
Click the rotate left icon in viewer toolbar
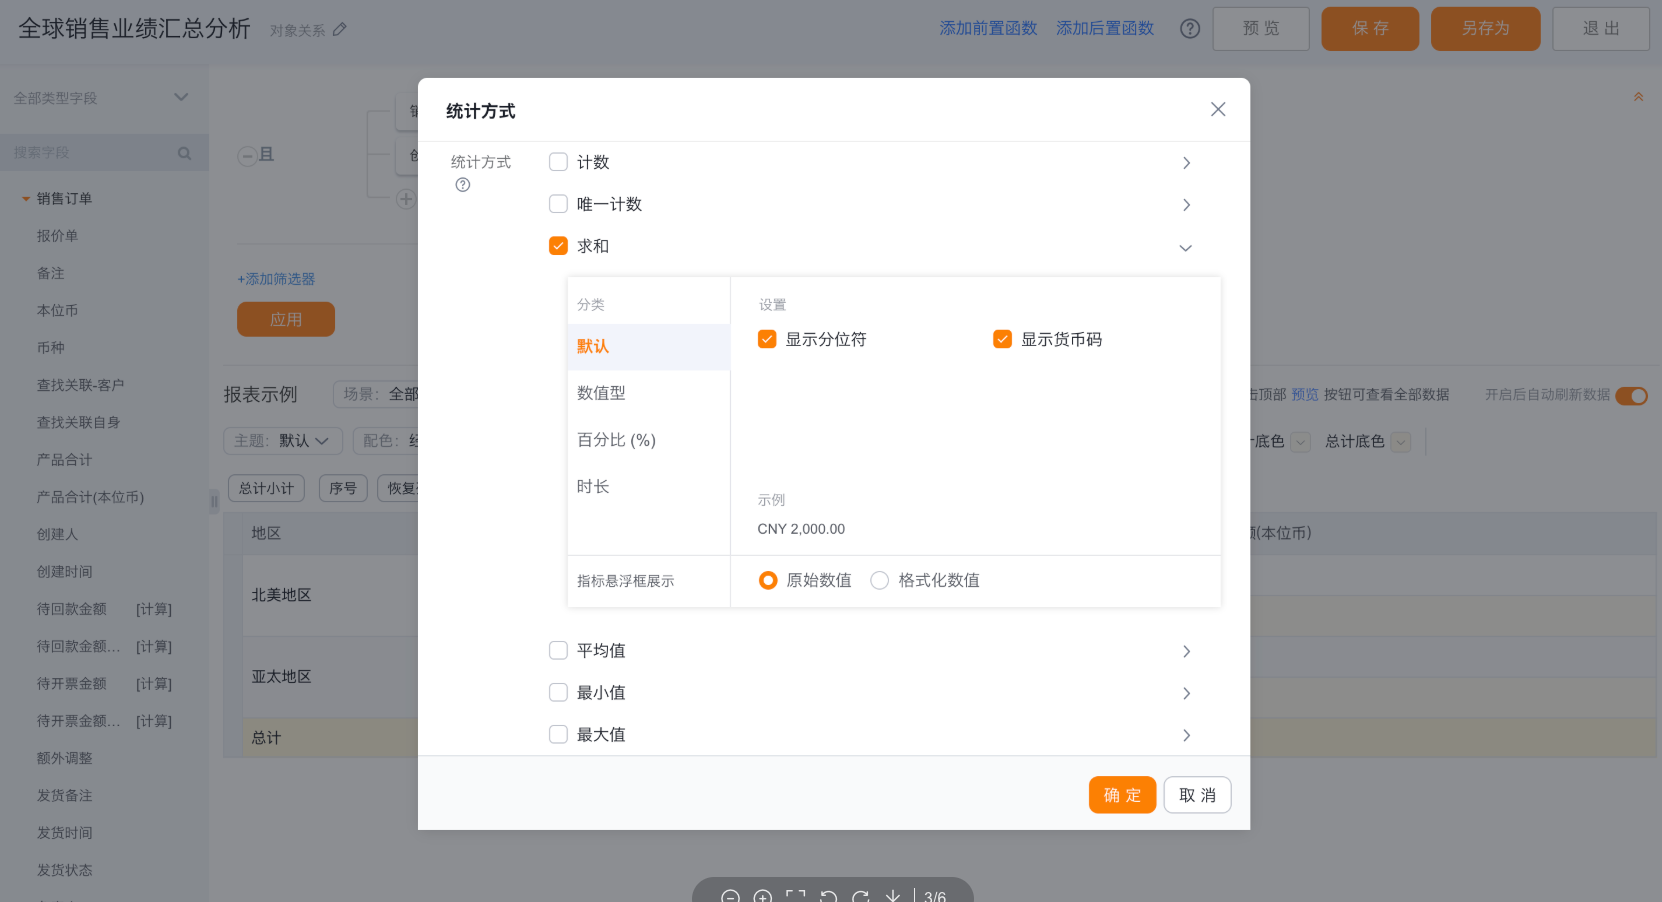point(828,896)
